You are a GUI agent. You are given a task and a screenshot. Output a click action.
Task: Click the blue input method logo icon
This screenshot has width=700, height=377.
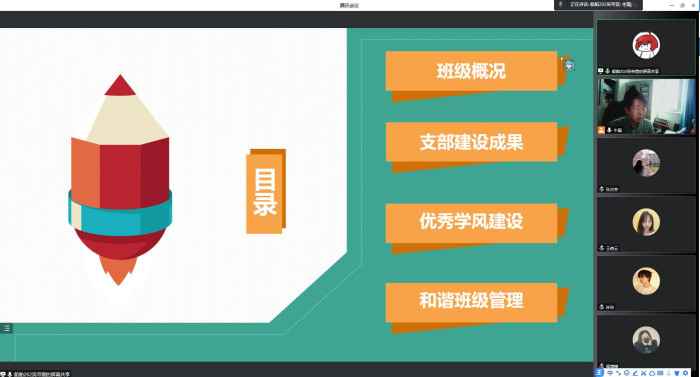click(x=599, y=373)
